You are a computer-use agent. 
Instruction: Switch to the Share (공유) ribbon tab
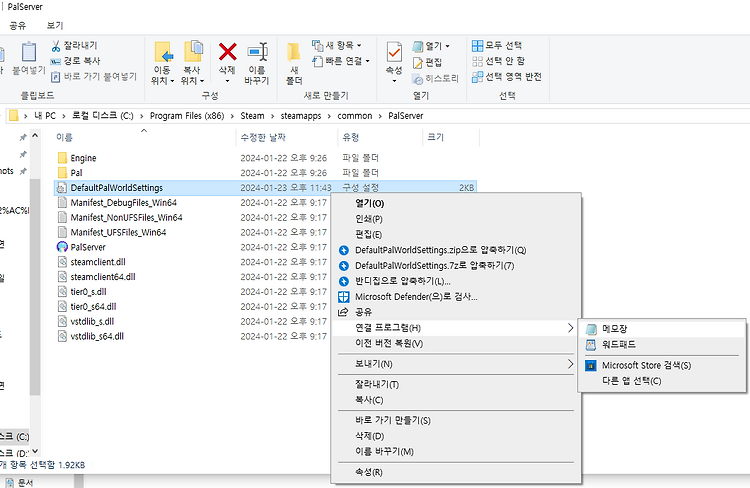click(x=18, y=25)
